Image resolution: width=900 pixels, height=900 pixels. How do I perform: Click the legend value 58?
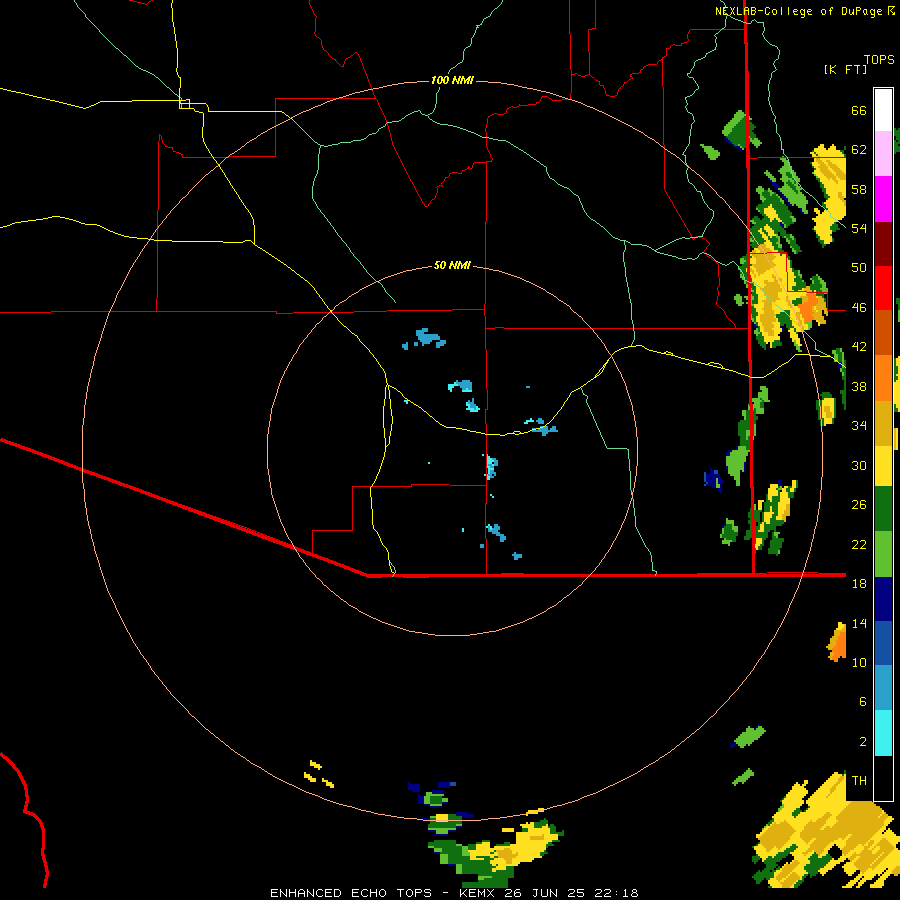[x=859, y=189]
